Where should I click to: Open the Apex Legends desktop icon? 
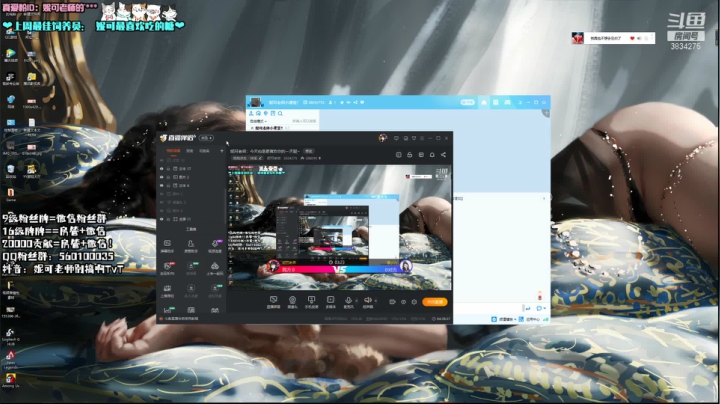[x=10, y=357]
